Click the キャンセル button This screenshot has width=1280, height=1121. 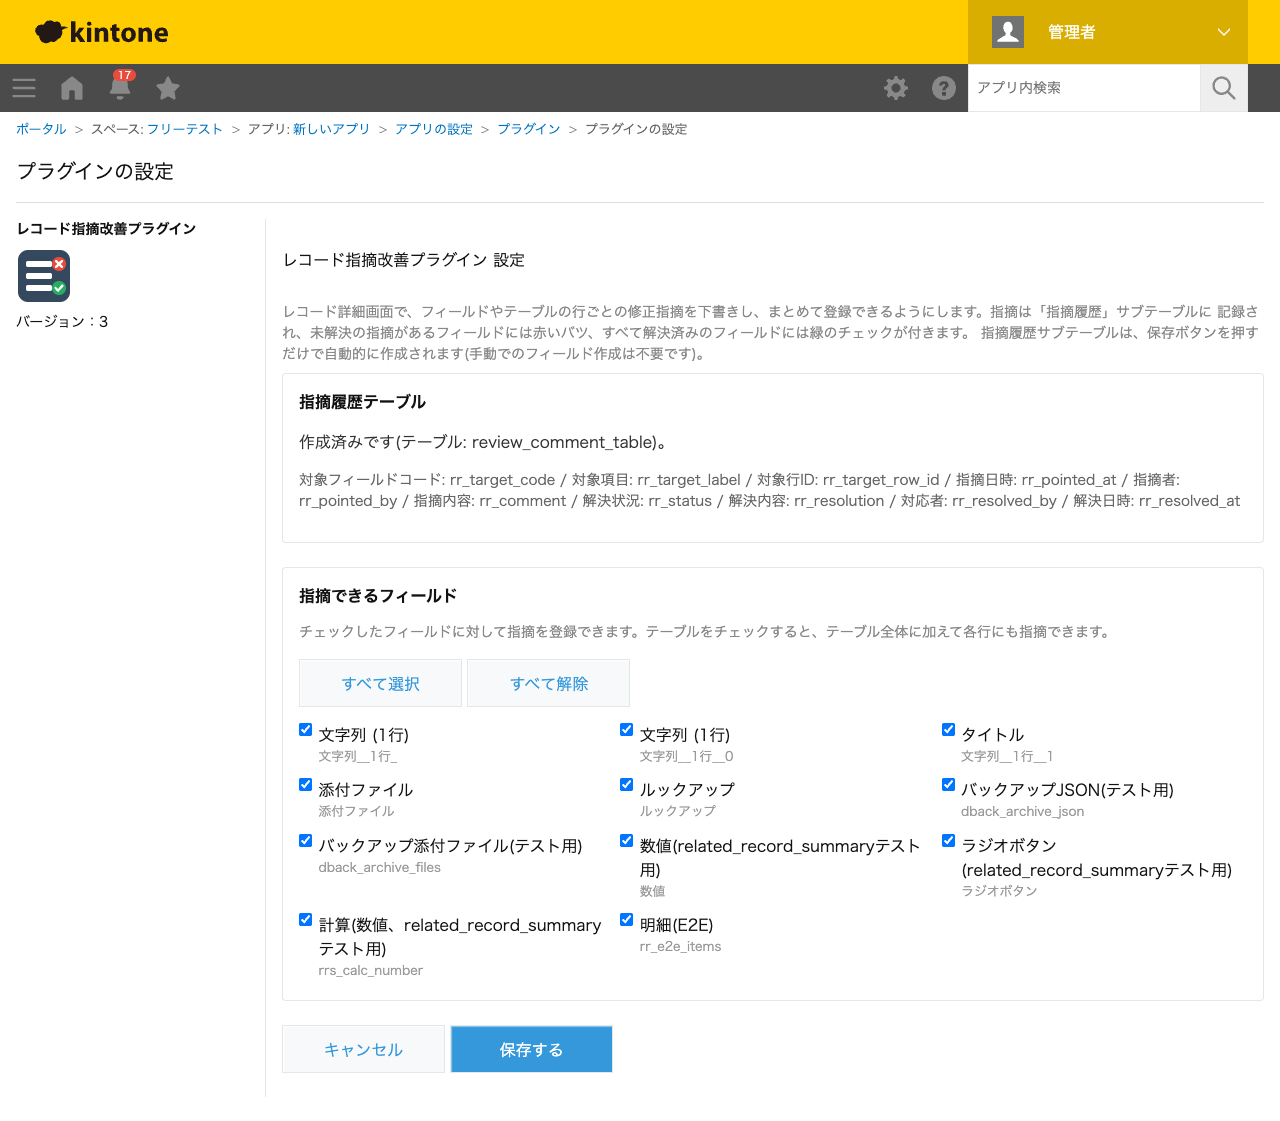click(363, 1049)
